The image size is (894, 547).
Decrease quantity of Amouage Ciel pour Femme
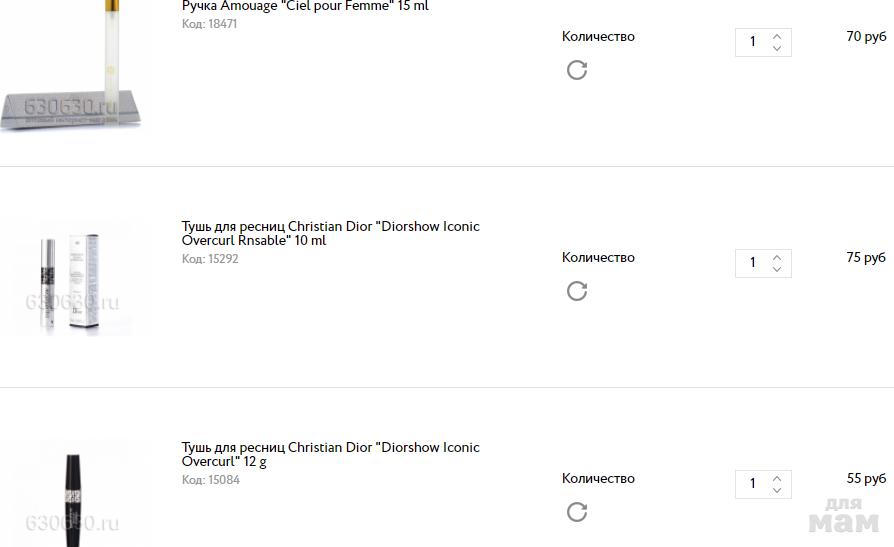click(777, 48)
